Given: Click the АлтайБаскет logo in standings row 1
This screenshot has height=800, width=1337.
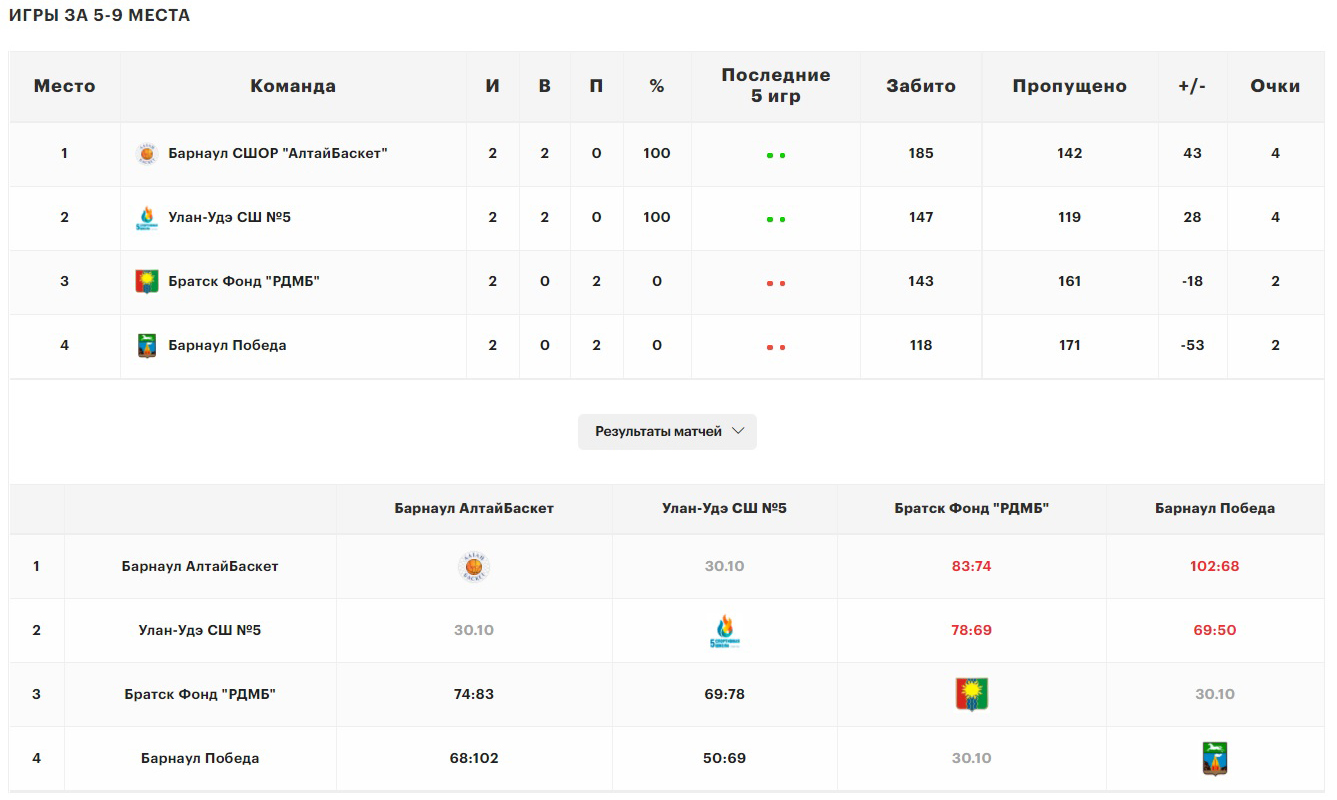Looking at the screenshot, I should click(147, 154).
